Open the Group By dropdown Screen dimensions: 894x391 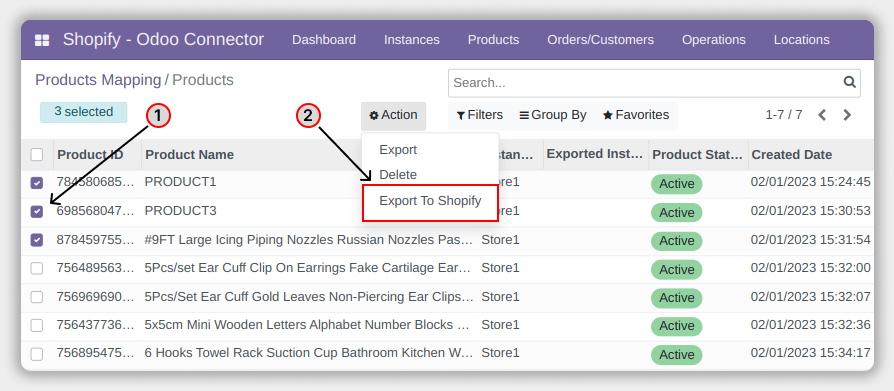(553, 115)
